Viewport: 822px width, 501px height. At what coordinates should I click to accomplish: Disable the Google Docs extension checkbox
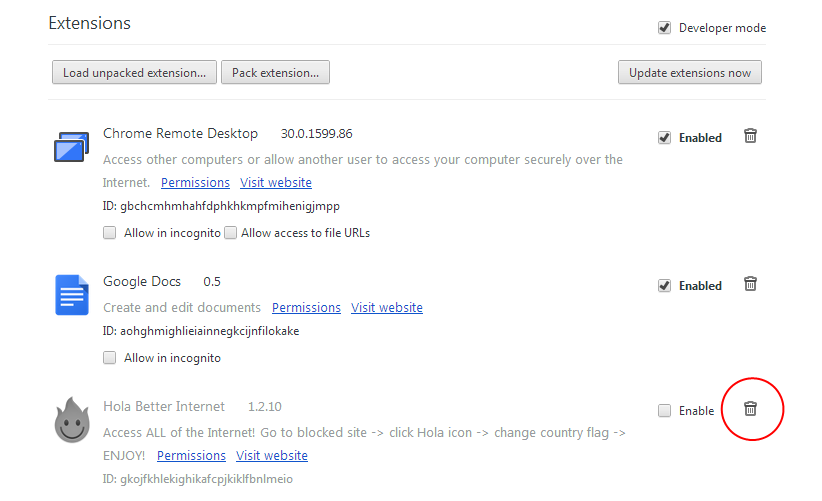point(664,286)
